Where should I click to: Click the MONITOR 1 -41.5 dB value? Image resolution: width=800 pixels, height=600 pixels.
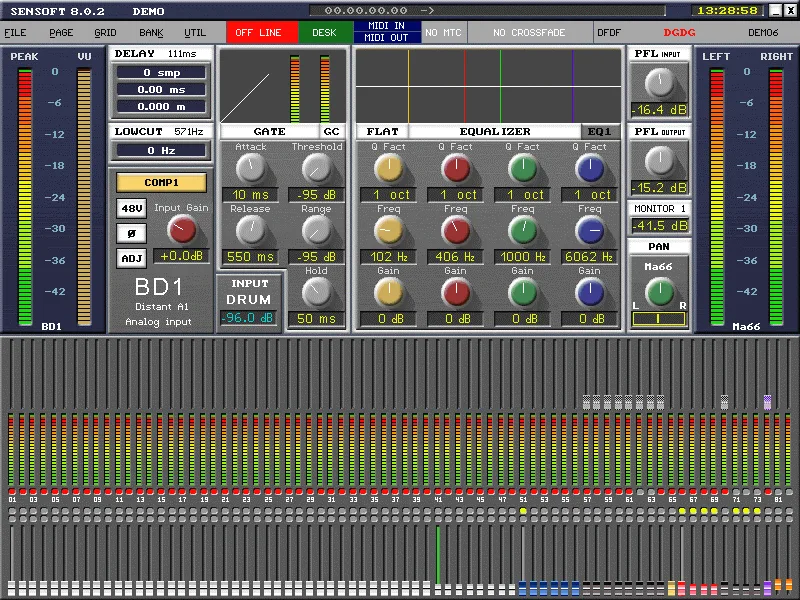click(x=660, y=226)
